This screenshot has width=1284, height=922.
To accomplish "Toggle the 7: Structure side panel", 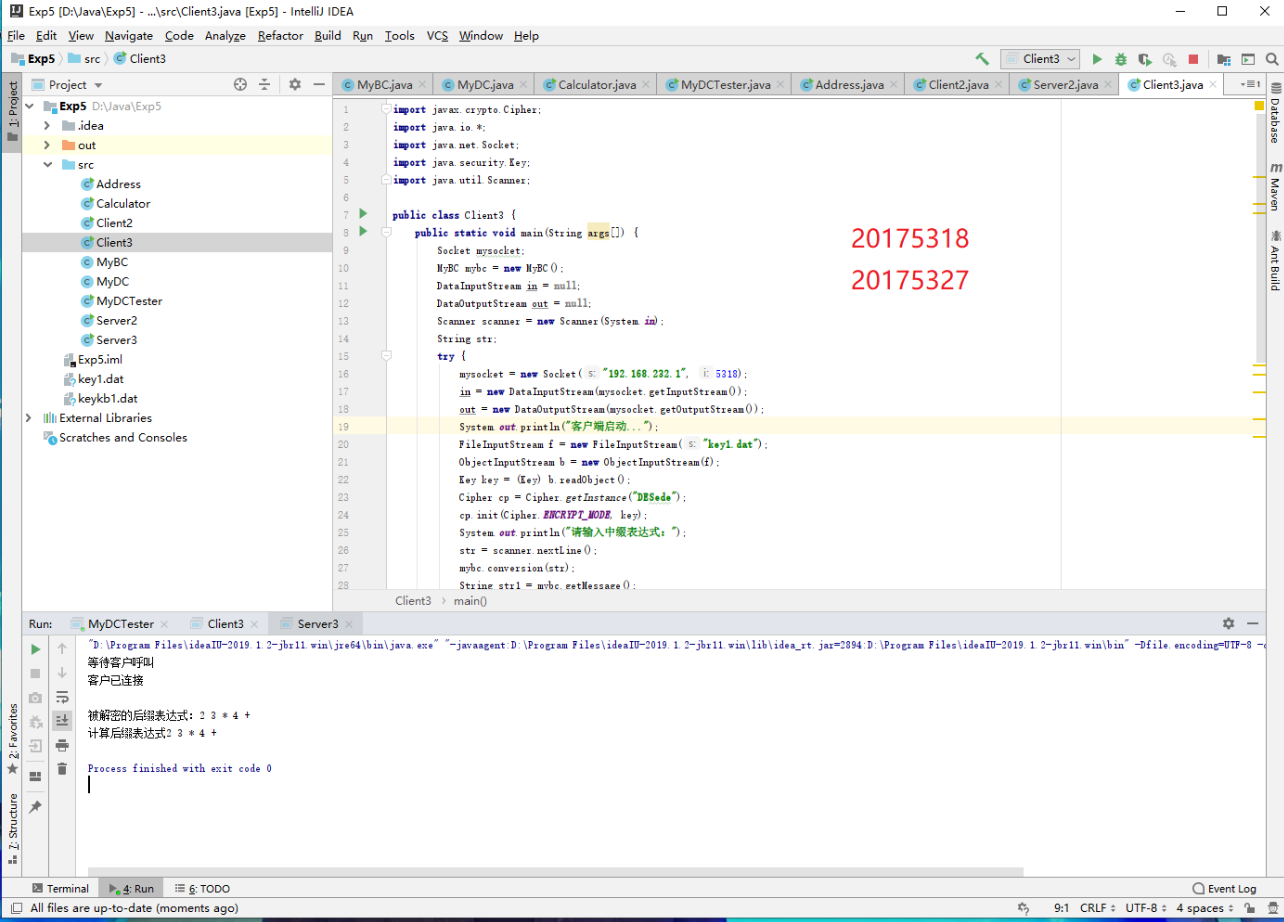I will coord(12,829).
